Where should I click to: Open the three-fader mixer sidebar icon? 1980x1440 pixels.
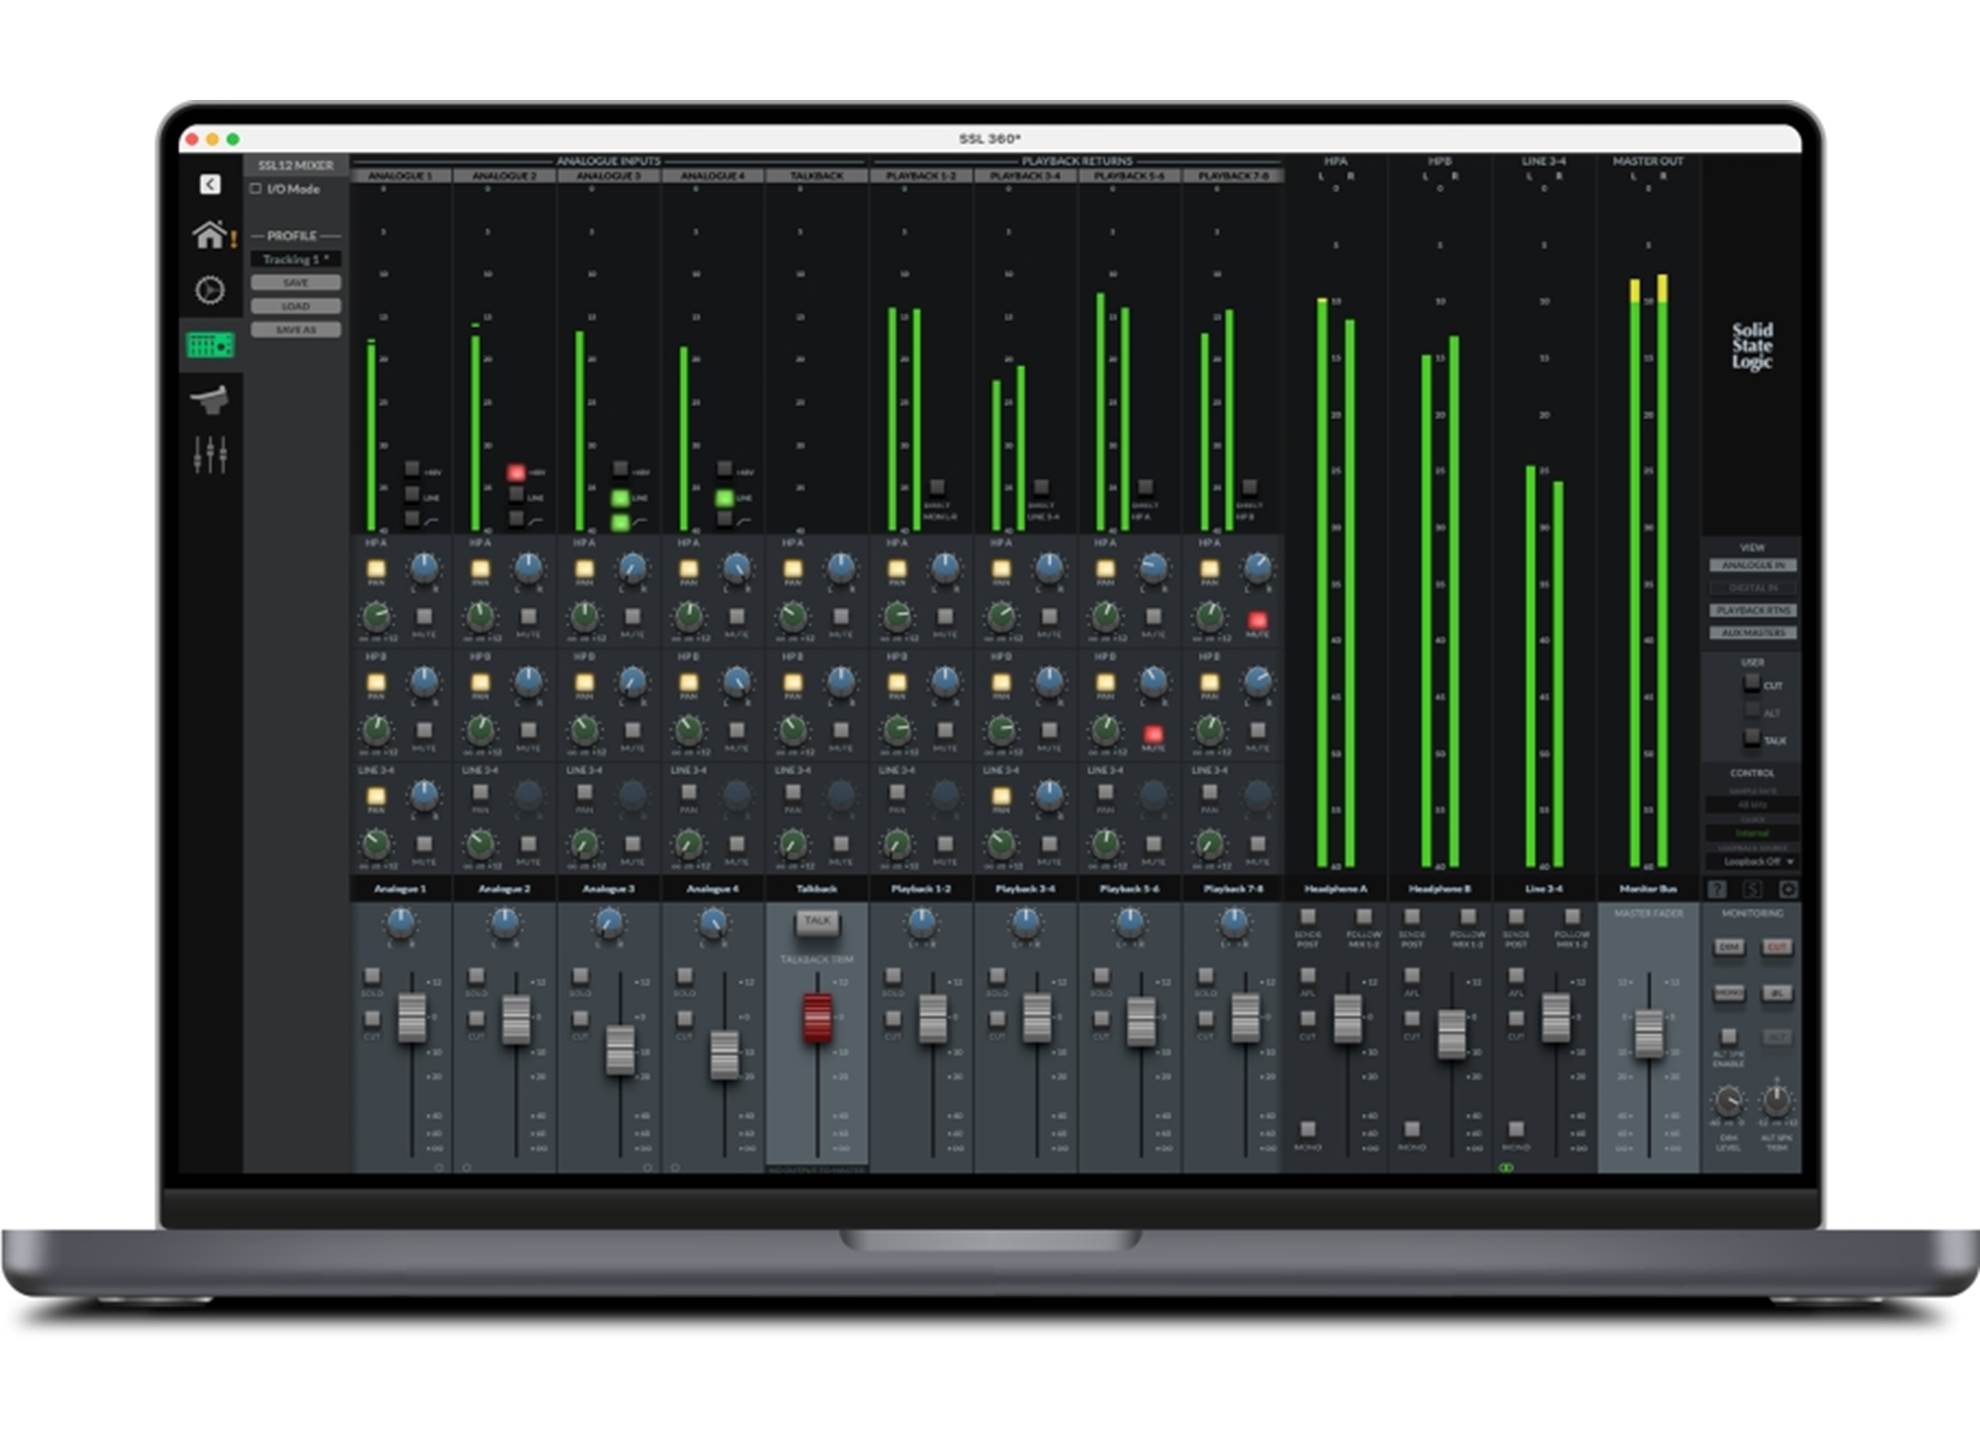[210, 454]
